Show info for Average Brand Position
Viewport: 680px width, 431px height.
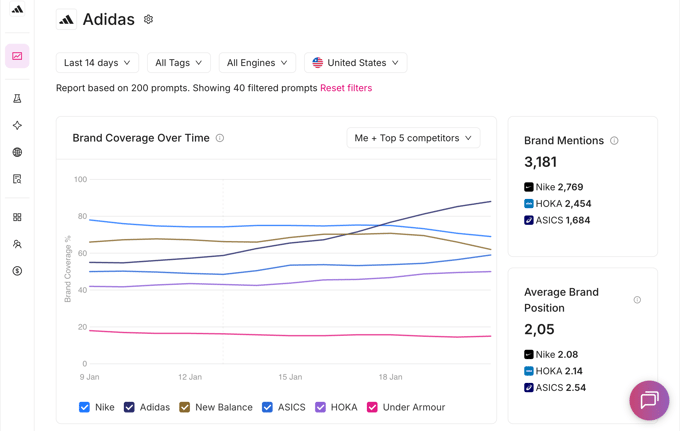pyautogui.click(x=637, y=300)
